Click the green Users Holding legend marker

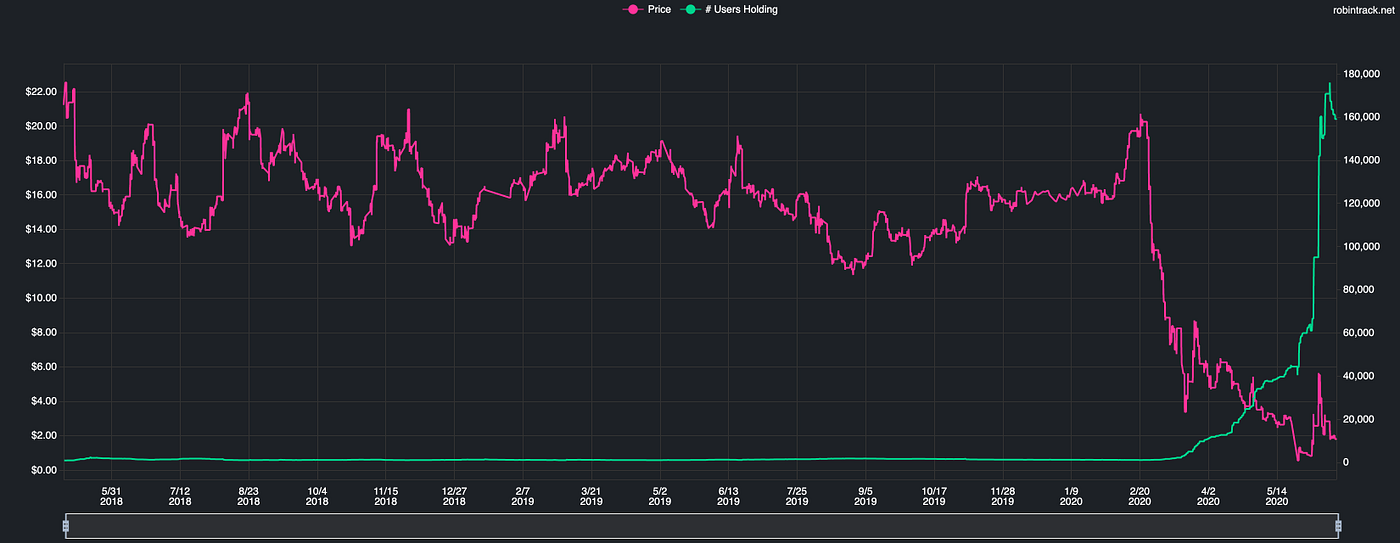pos(690,9)
